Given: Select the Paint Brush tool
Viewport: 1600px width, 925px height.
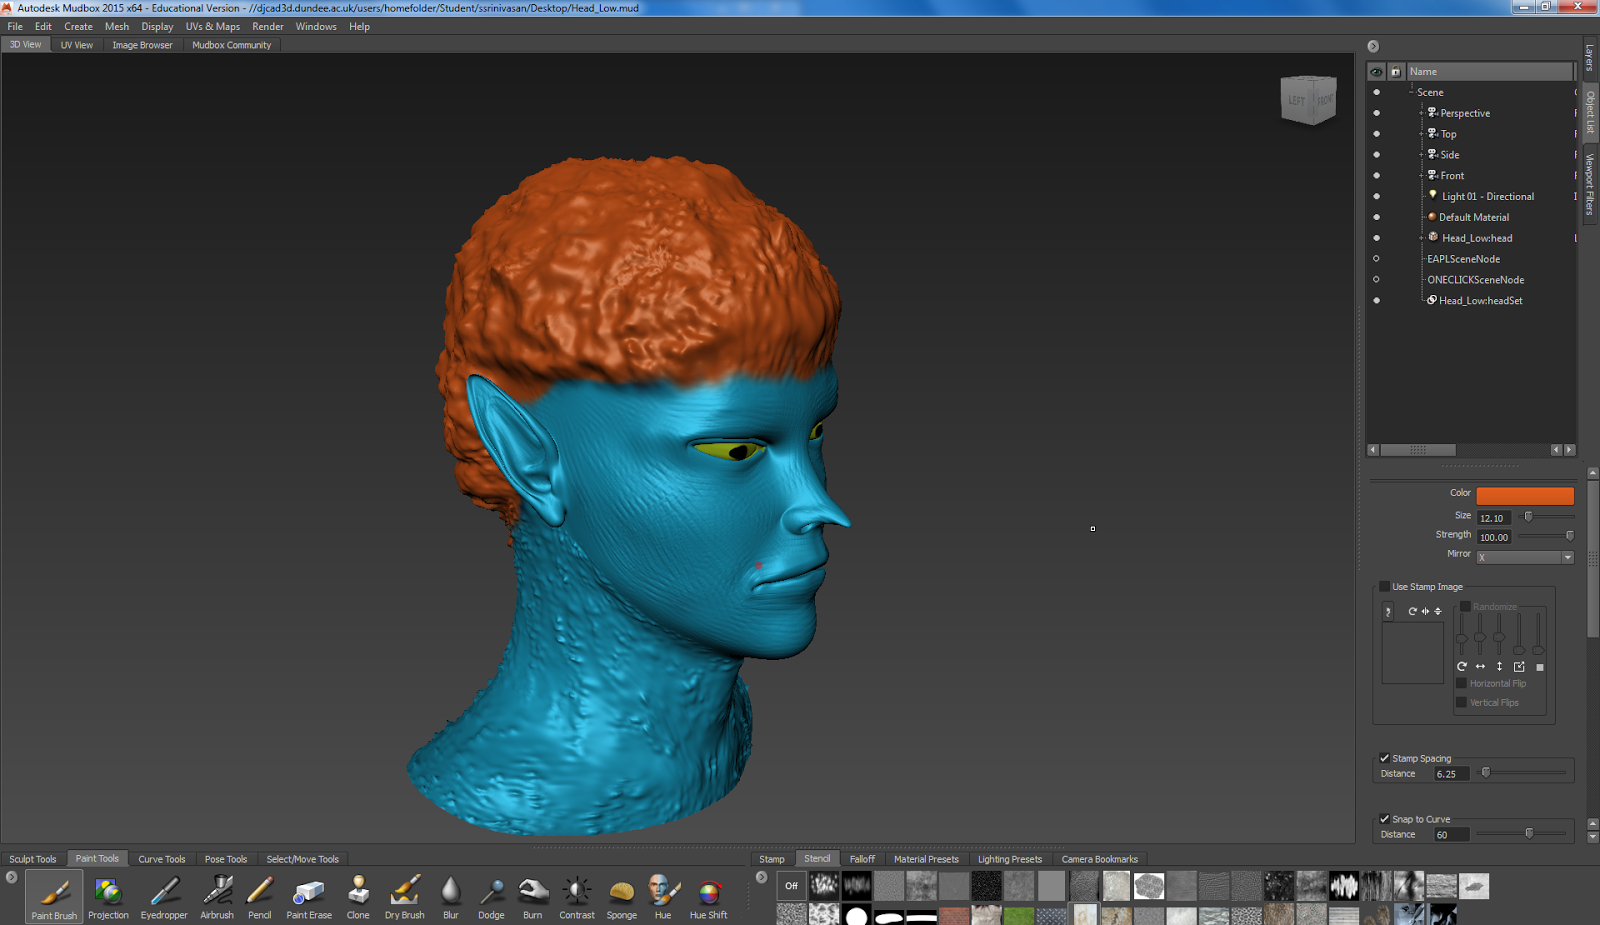Looking at the screenshot, I should click(x=52, y=897).
